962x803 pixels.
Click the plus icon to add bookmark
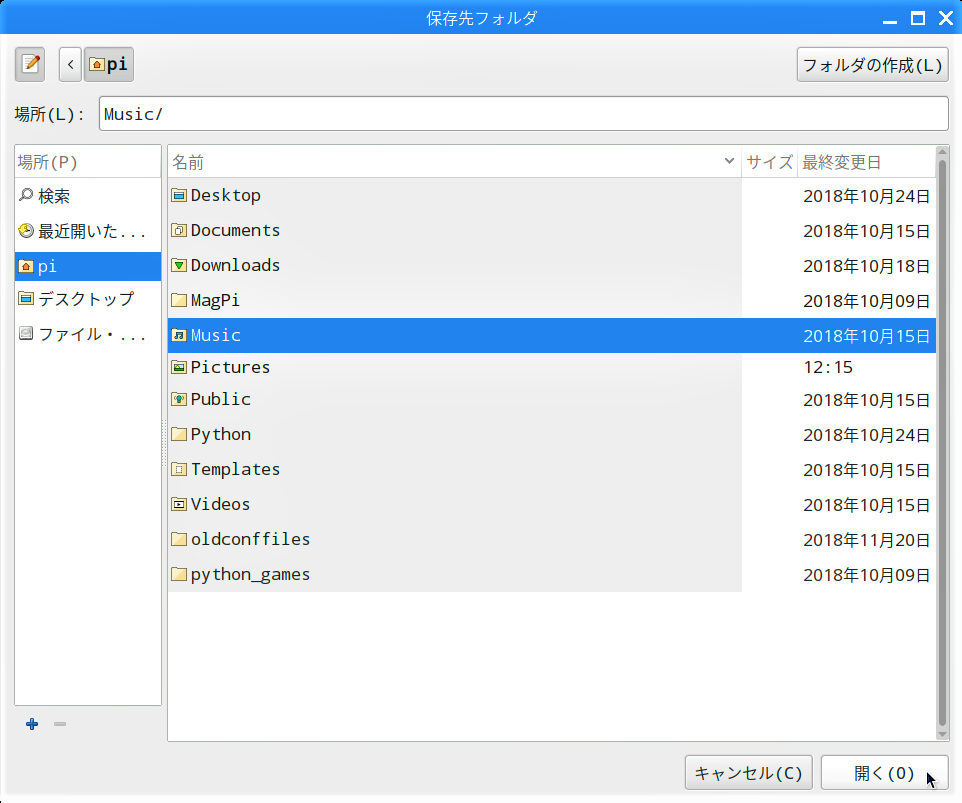32,724
